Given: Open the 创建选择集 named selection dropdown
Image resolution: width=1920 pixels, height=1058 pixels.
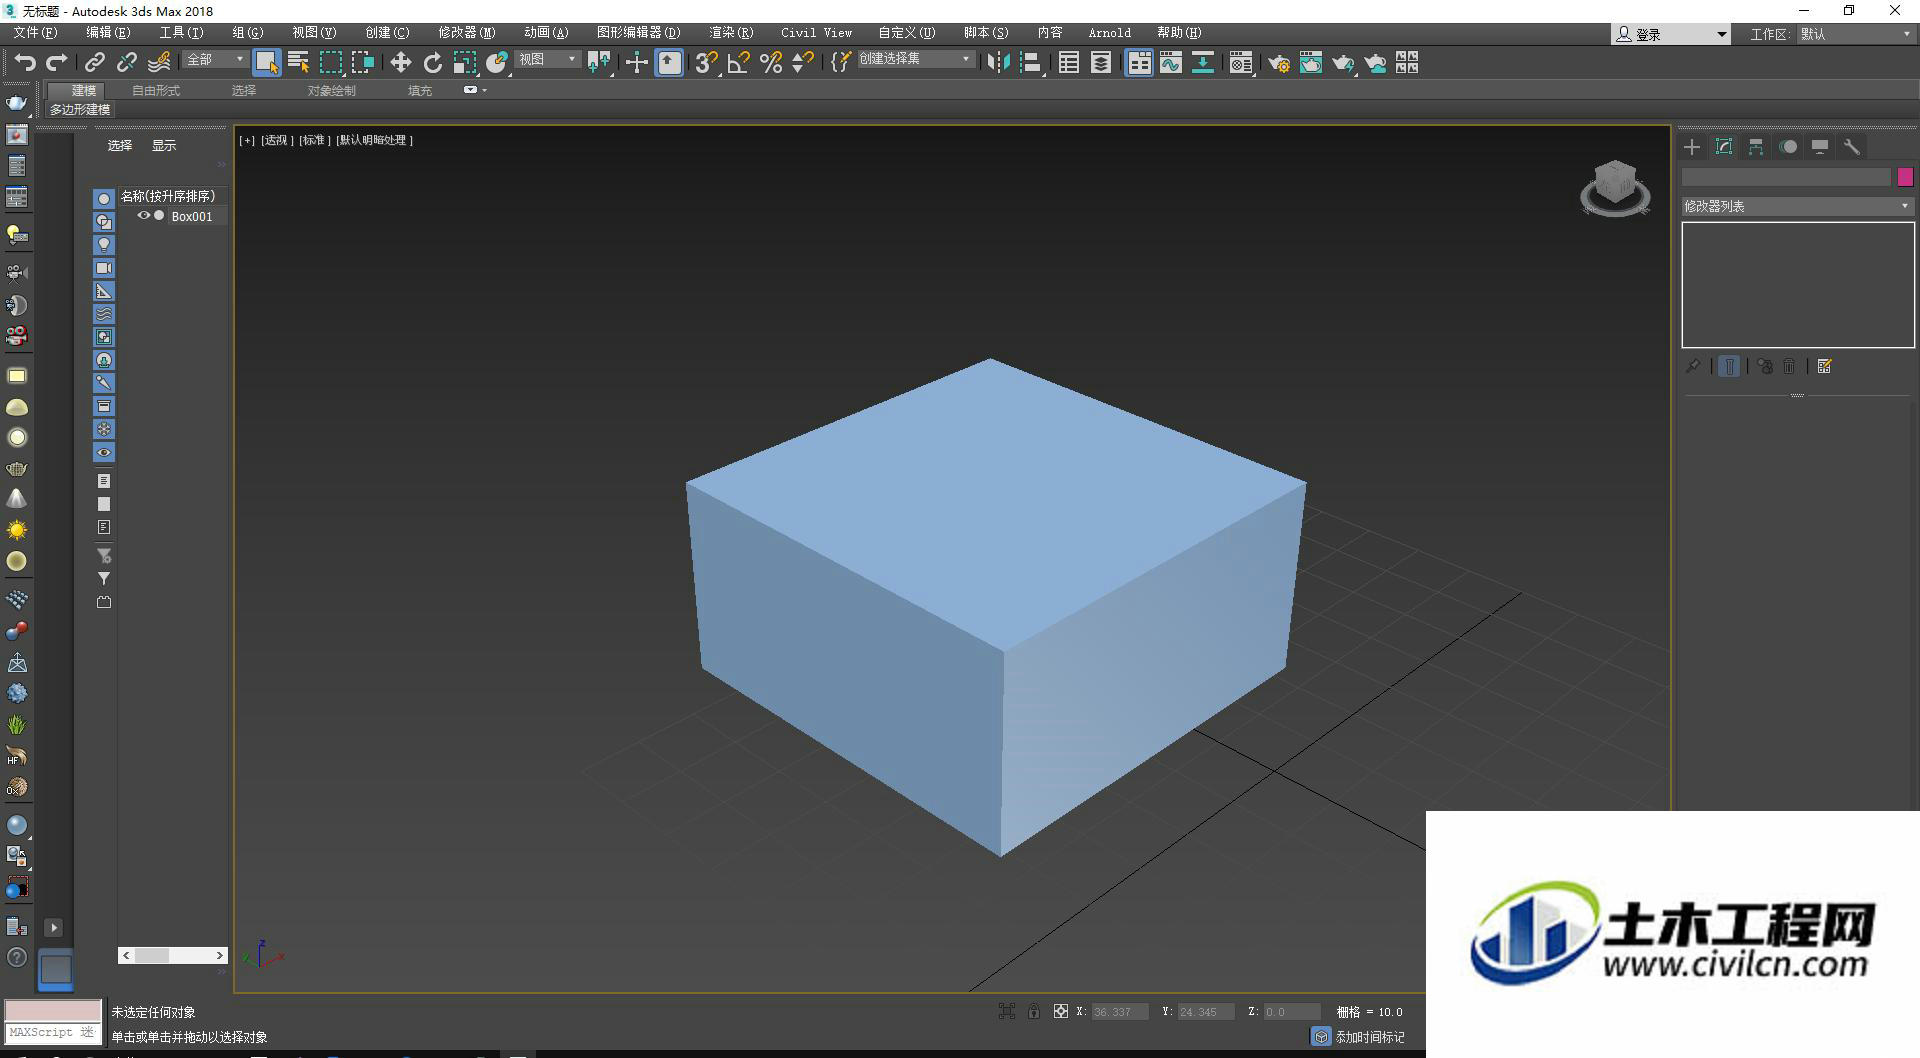Looking at the screenshot, I should tap(915, 59).
